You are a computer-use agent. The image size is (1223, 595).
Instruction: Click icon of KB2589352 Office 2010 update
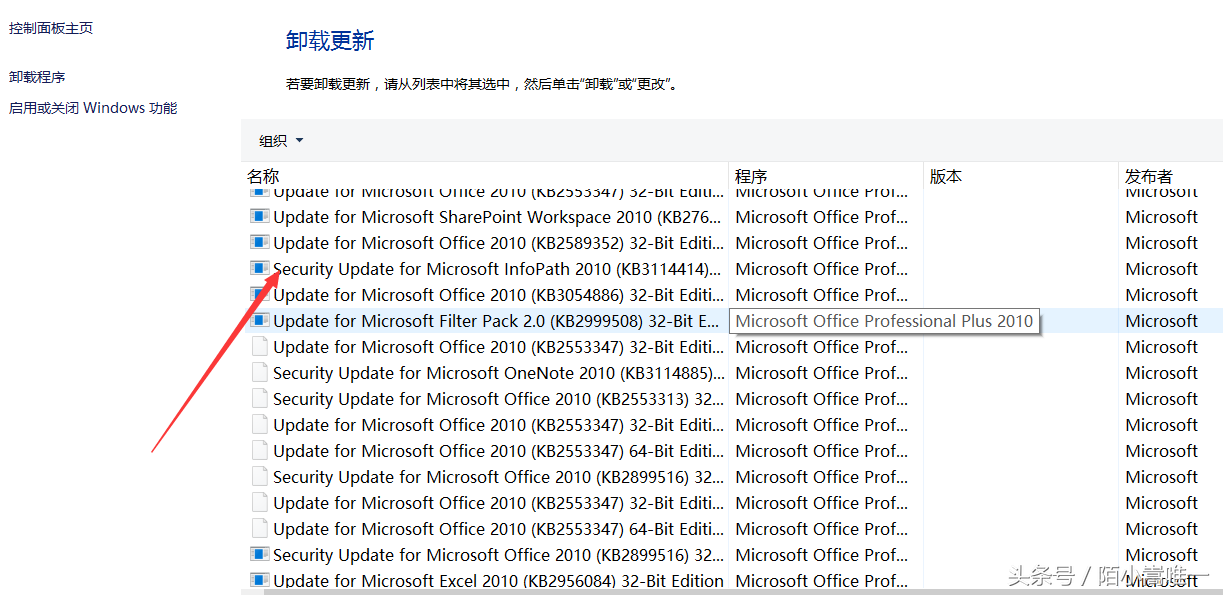(260, 242)
